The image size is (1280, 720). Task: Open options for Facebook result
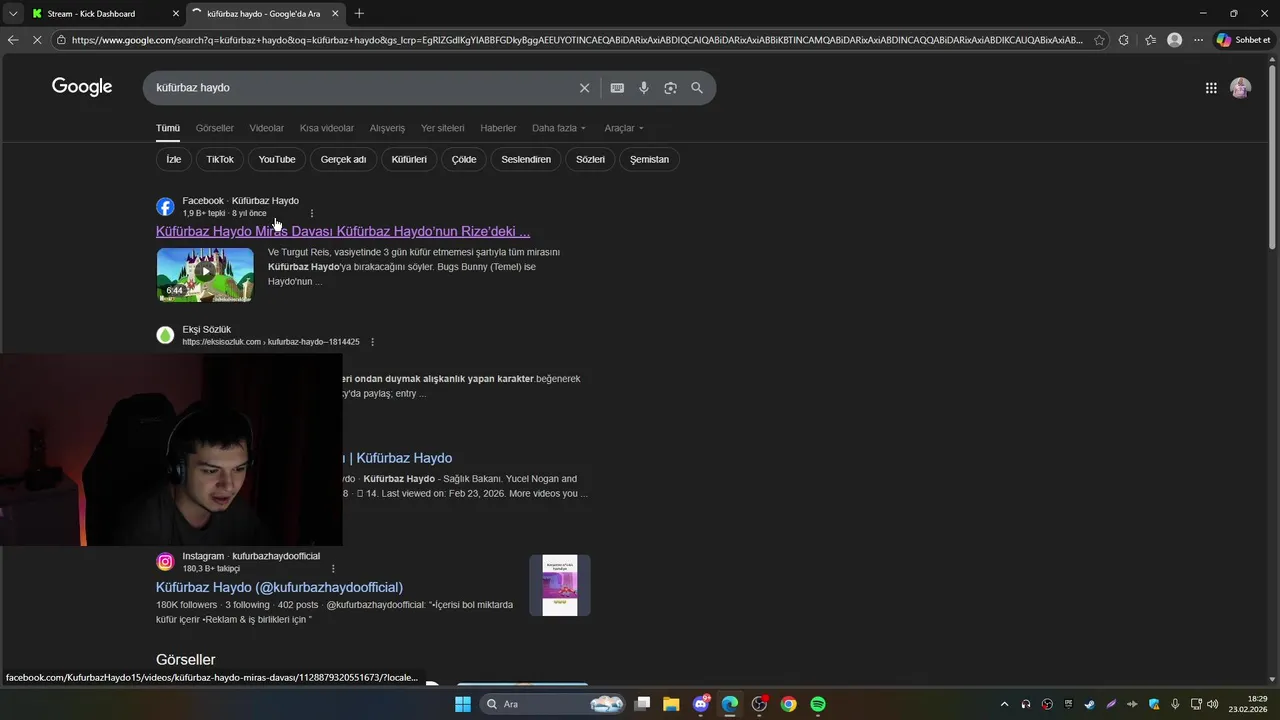(x=312, y=213)
